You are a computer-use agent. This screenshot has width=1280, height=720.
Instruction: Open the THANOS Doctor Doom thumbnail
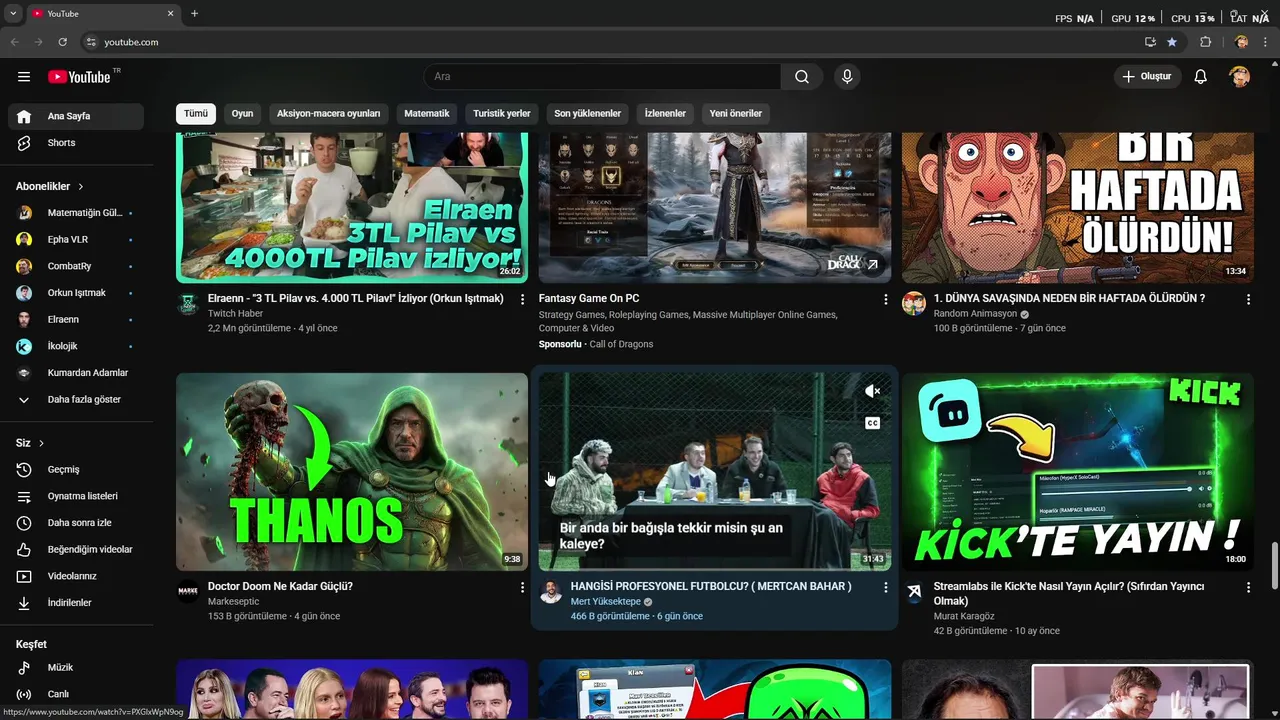(352, 472)
